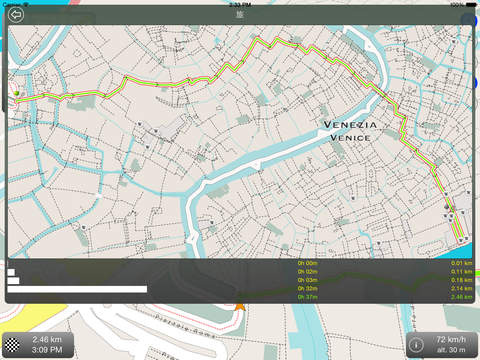Image resolution: width=480 pixels, height=360 pixels.
Task: Select the green start marker on the route
Action: (x=16, y=93)
